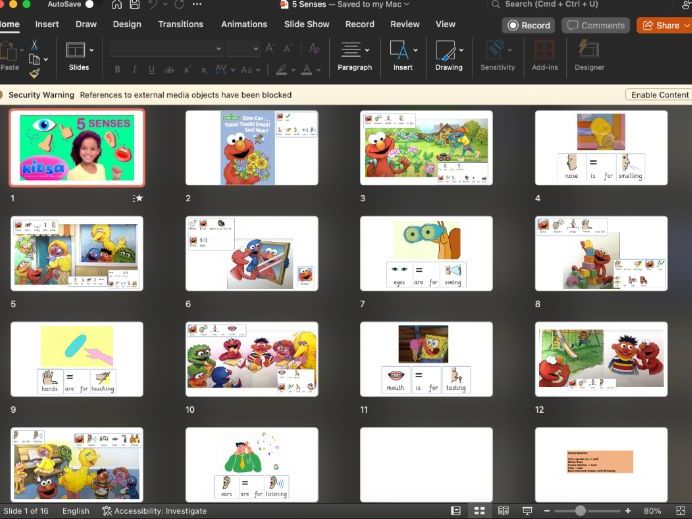Click the Cut scissors icon
Image resolution: width=692 pixels, height=519 pixels.
(34, 45)
